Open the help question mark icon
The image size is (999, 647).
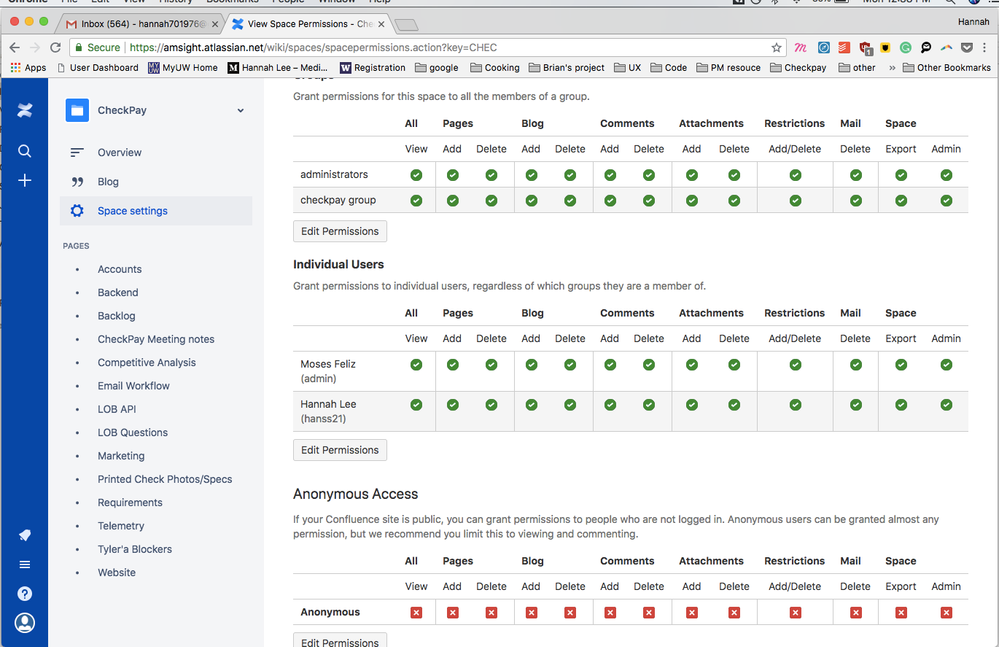[24, 594]
